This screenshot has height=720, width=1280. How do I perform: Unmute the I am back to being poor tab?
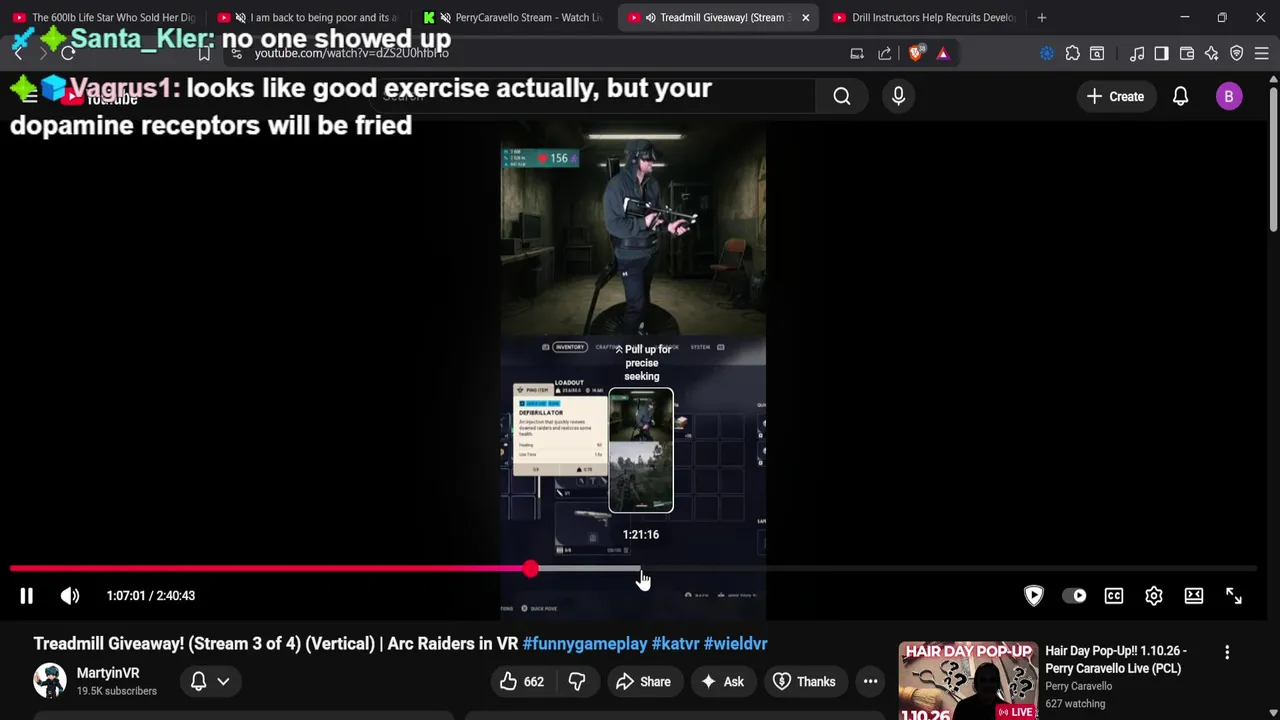coord(240,17)
